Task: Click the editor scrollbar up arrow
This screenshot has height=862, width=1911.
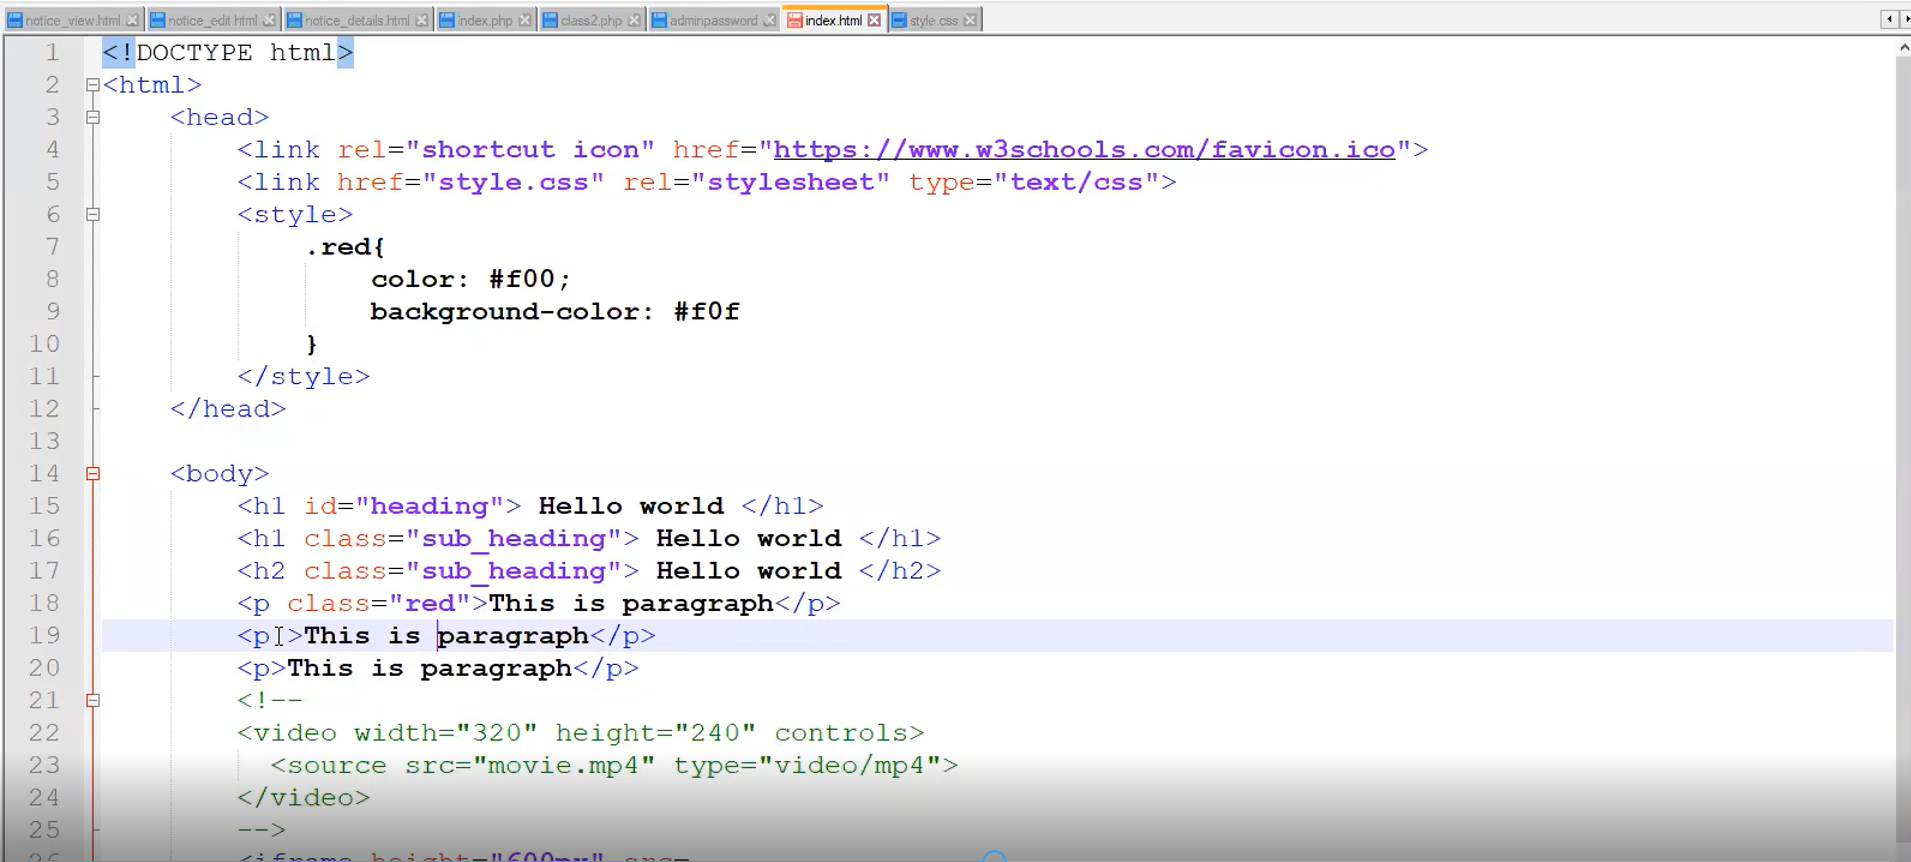Action: [1903, 47]
